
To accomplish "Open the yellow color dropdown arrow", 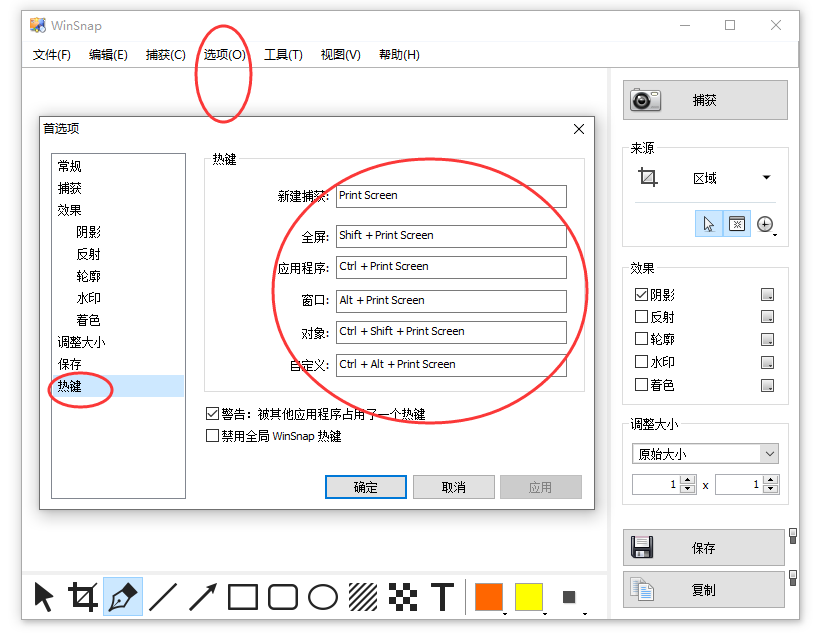I will [x=545, y=614].
